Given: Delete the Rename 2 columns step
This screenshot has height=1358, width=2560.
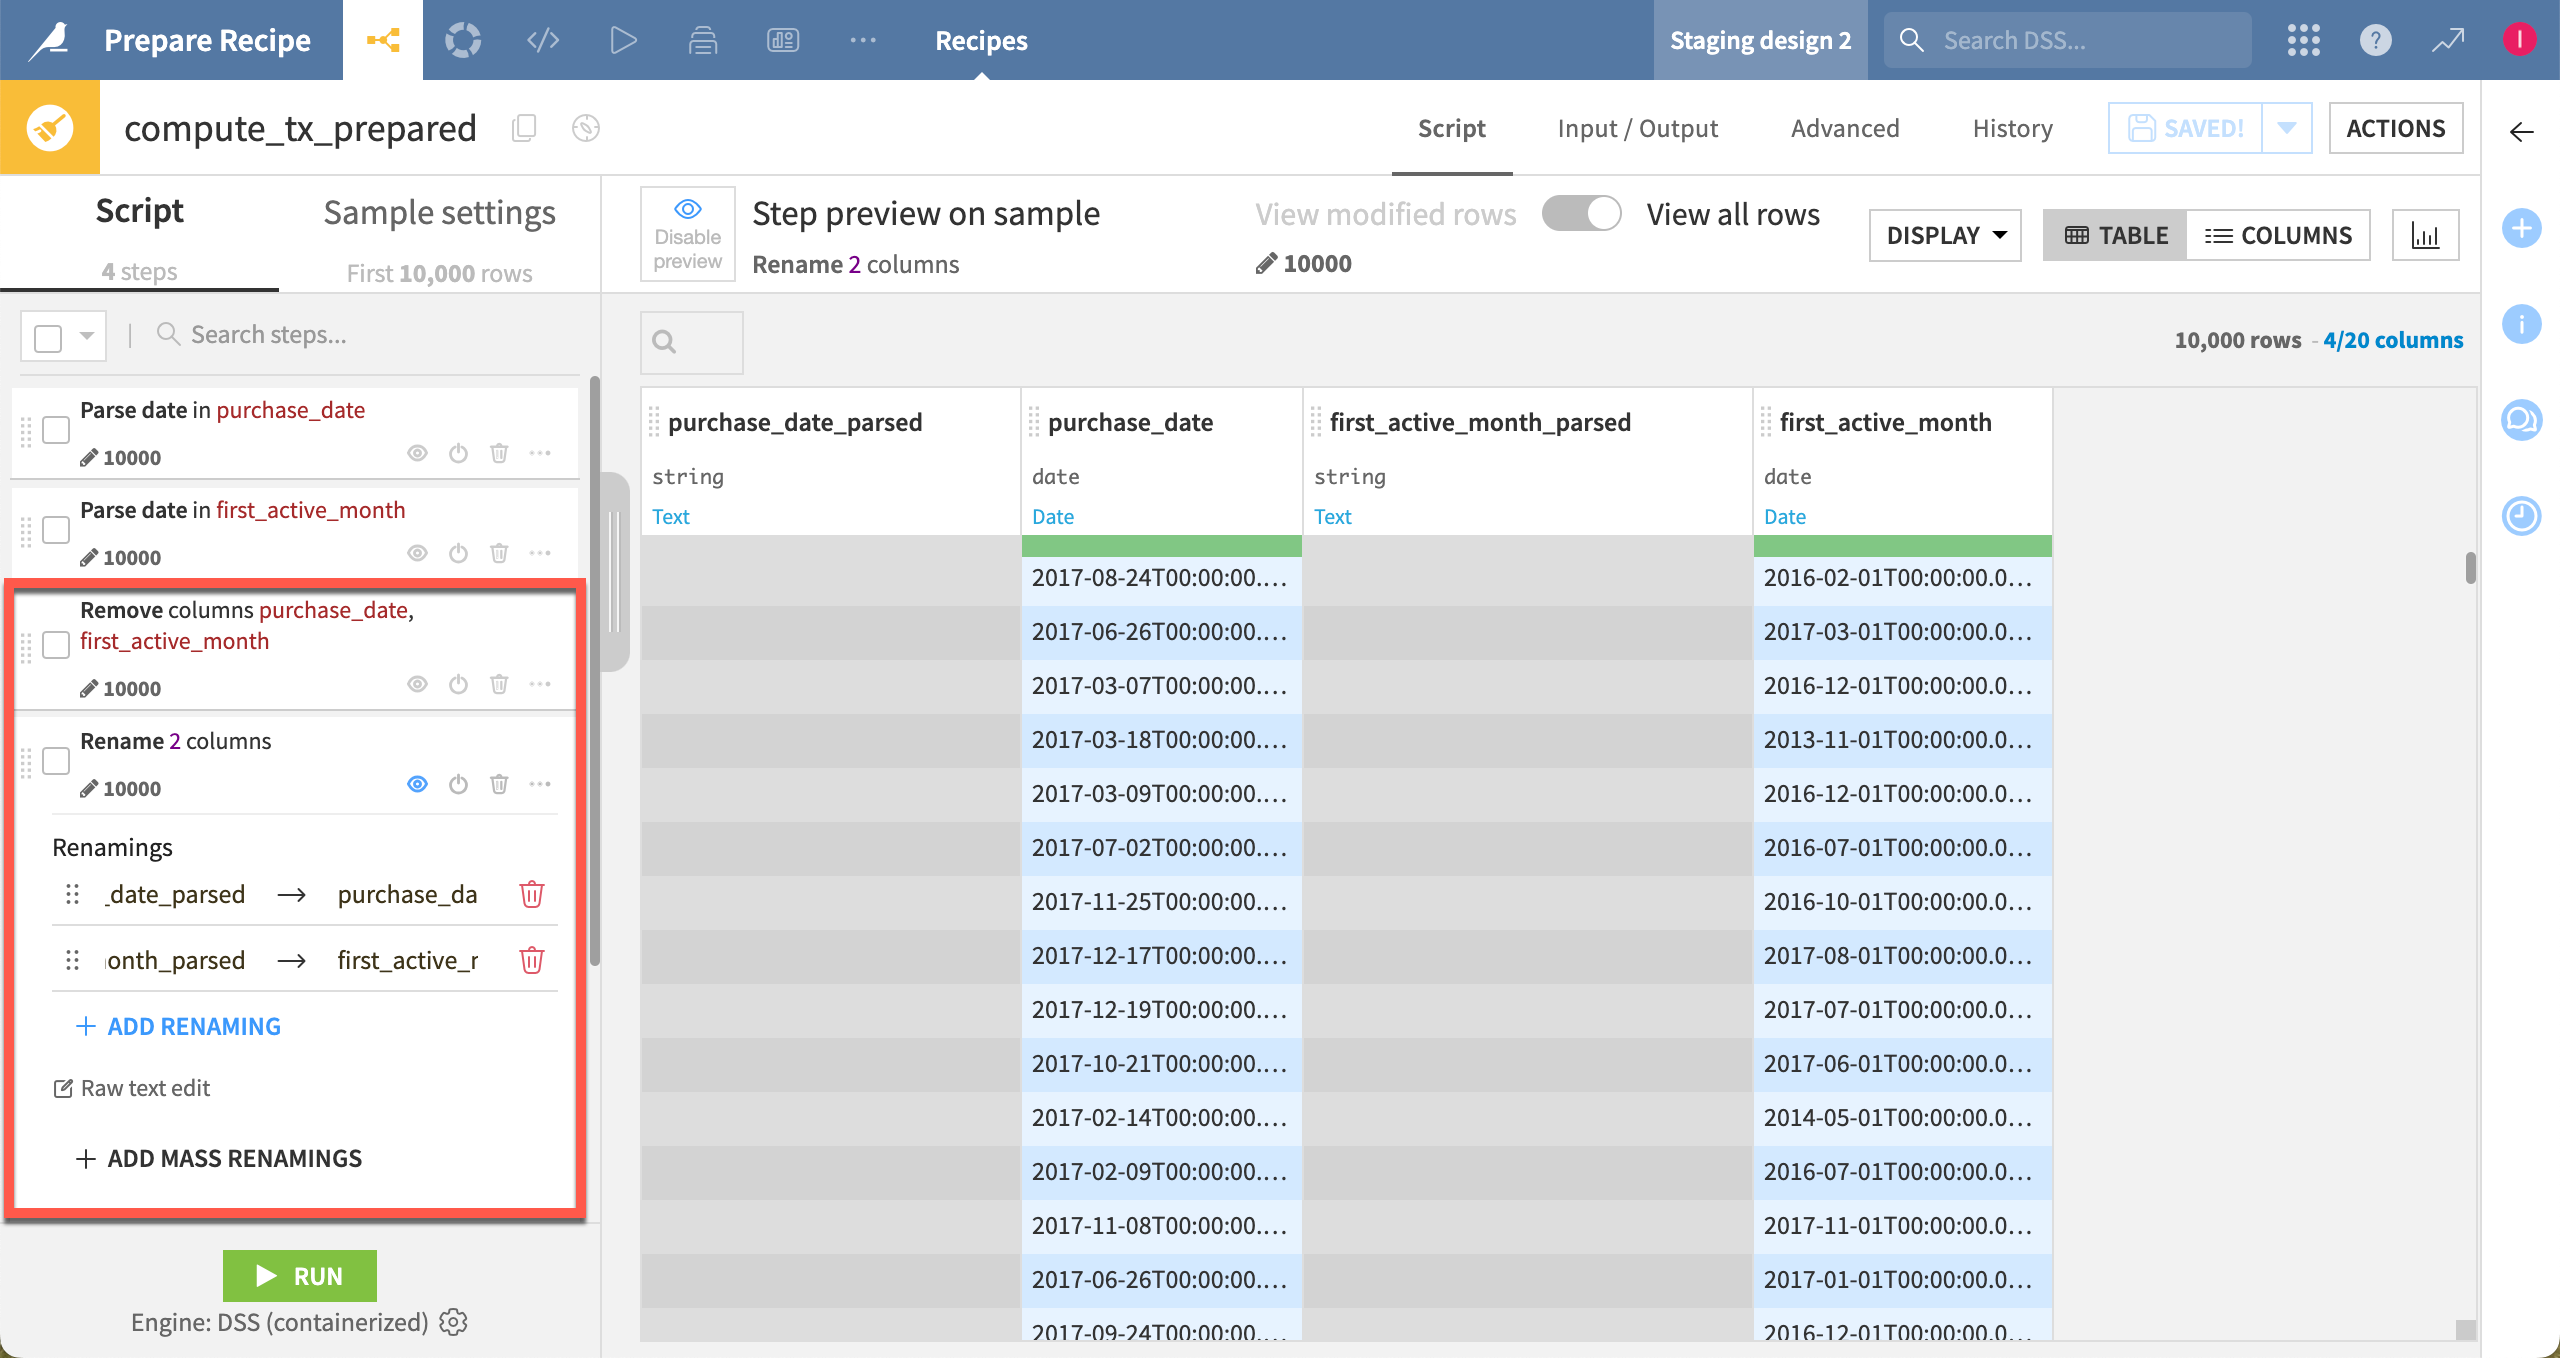Looking at the screenshot, I should [499, 784].
